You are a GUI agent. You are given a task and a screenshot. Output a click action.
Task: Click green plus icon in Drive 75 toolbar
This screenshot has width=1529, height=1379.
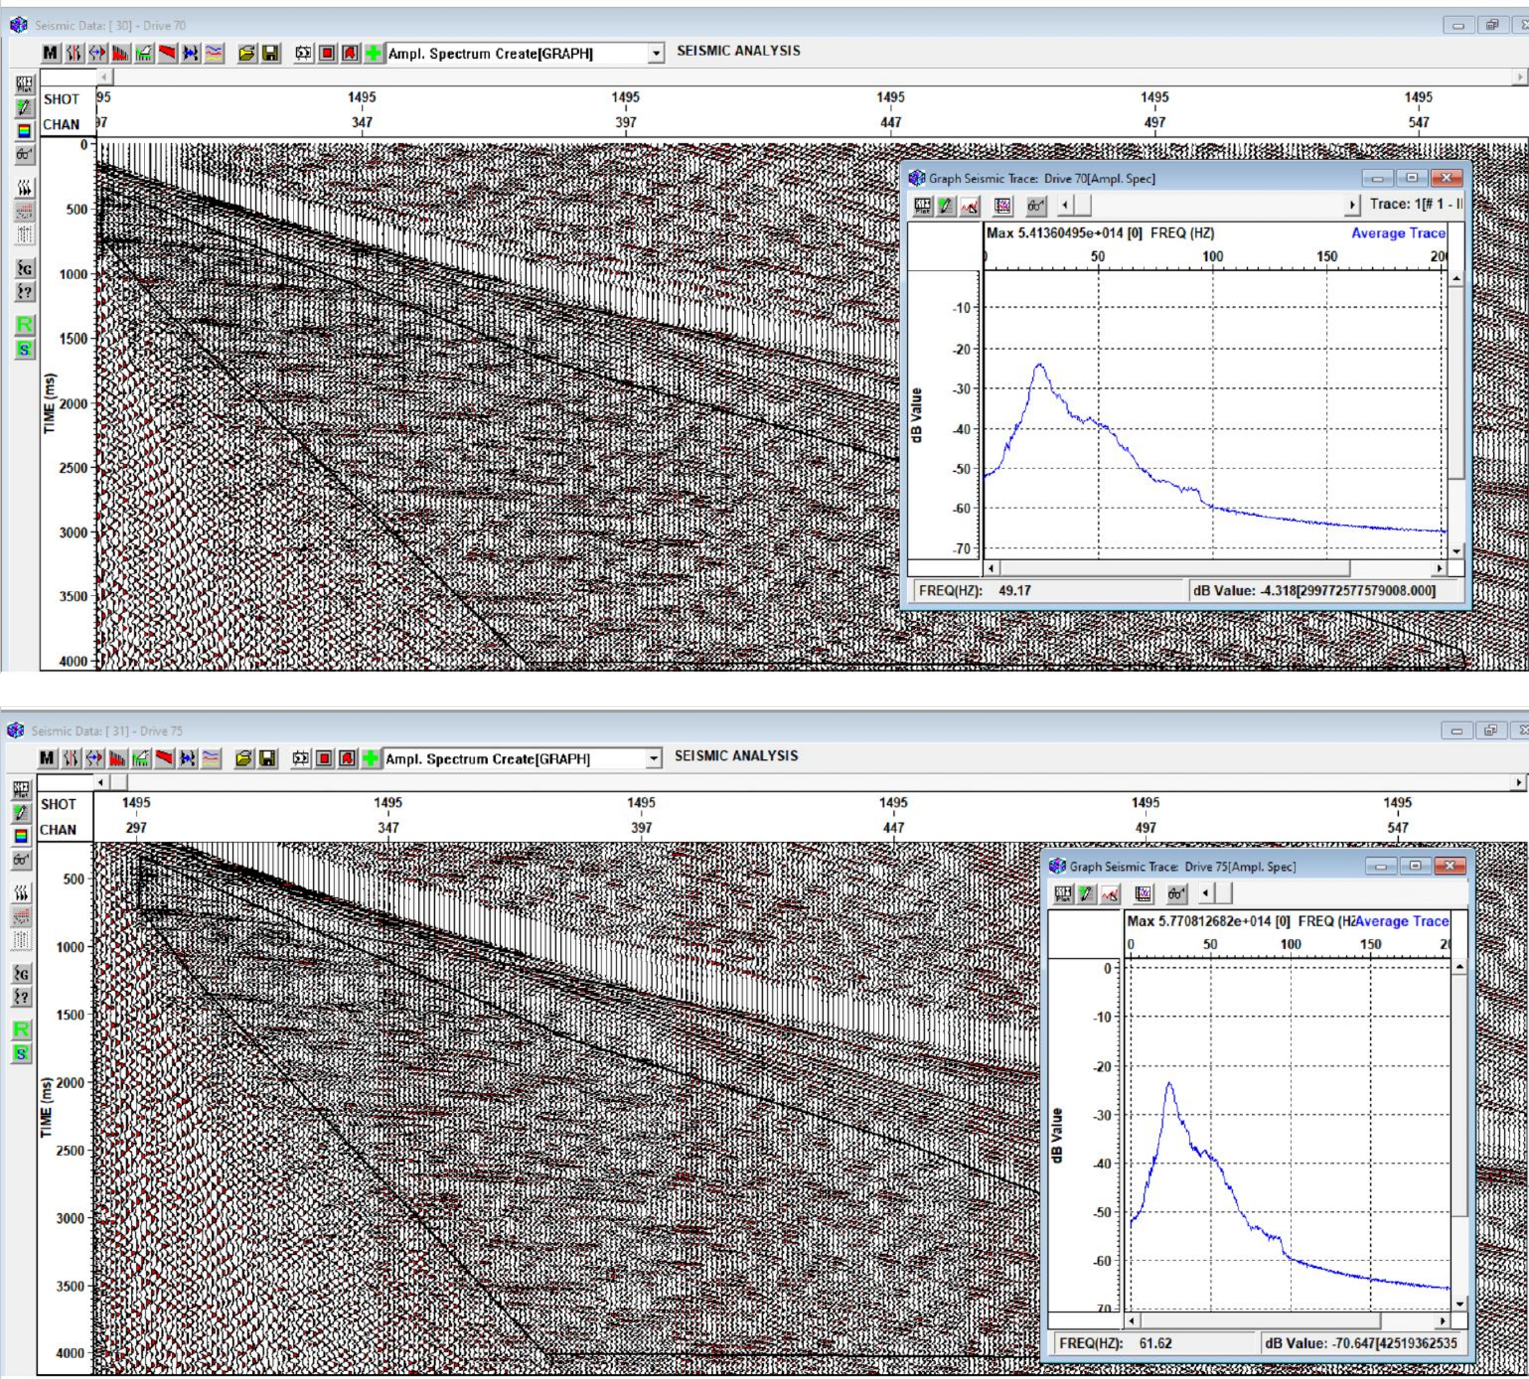coord(371,758)
